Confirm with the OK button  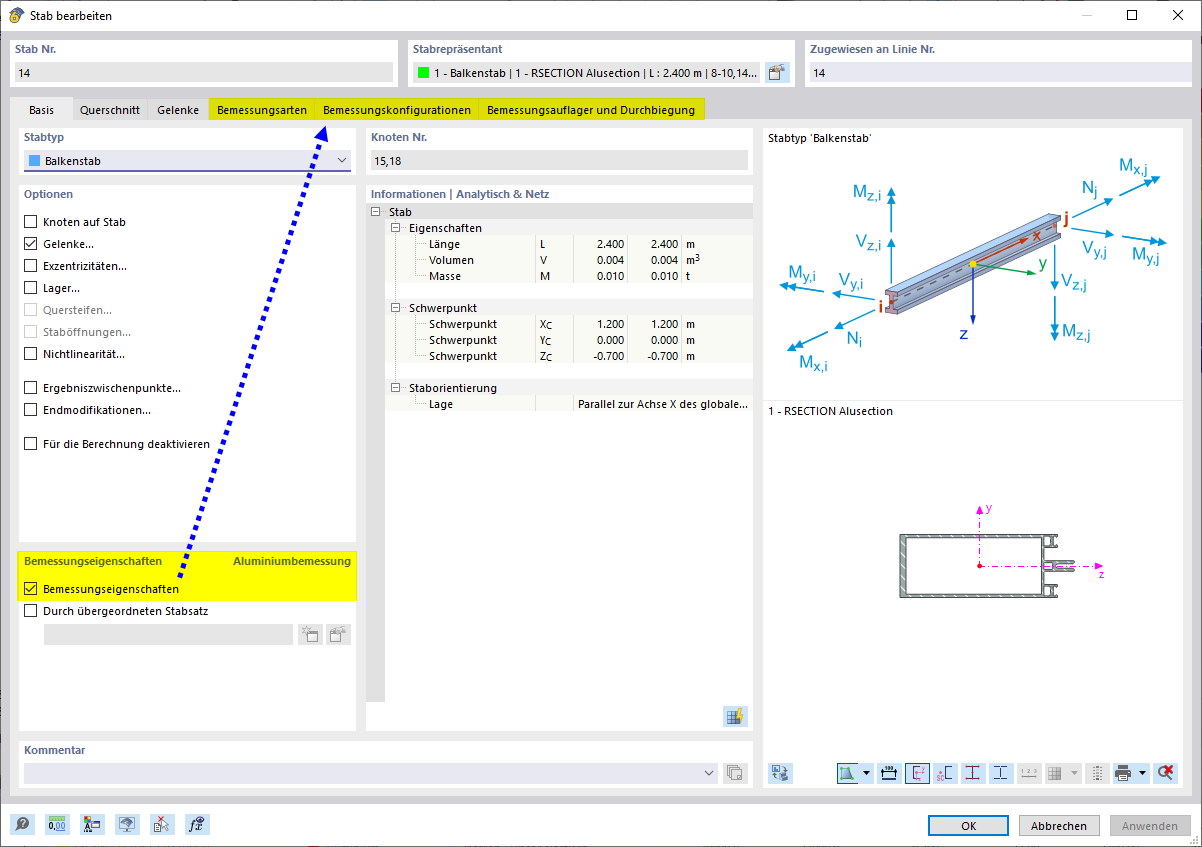(968, 826)
